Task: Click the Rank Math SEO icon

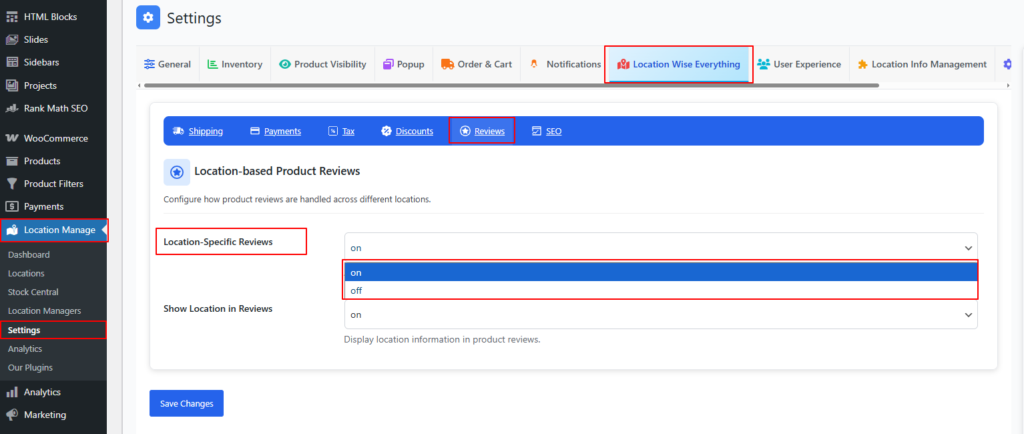Action: click(12, 108)
